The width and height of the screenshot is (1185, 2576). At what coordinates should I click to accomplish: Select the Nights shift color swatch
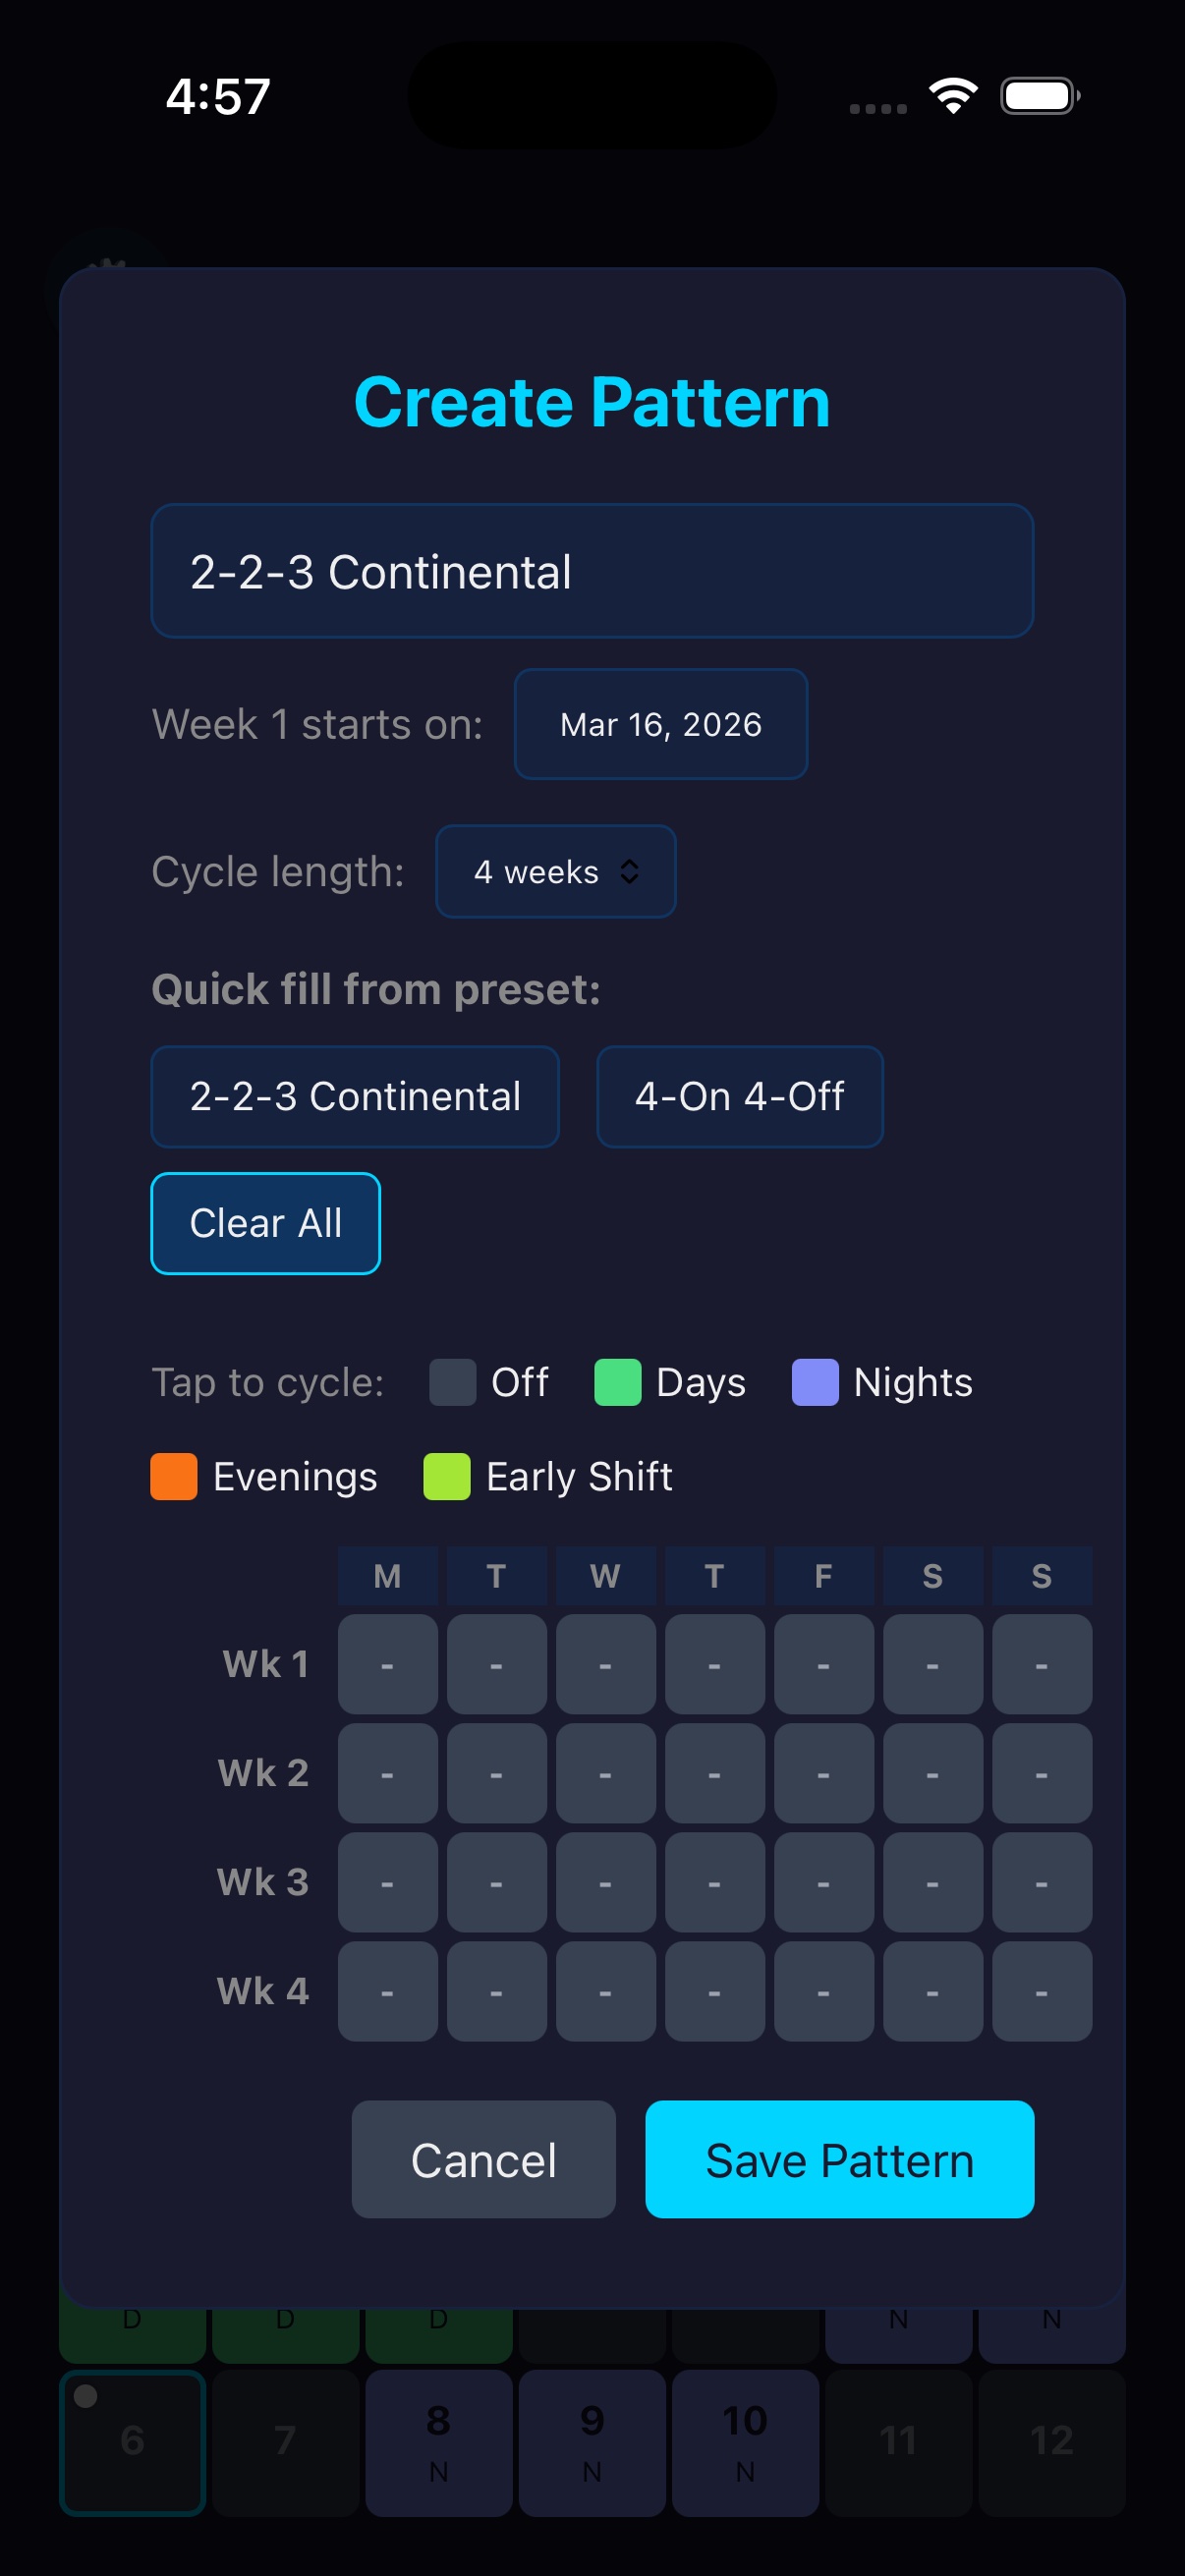(x=816, y=1382)
